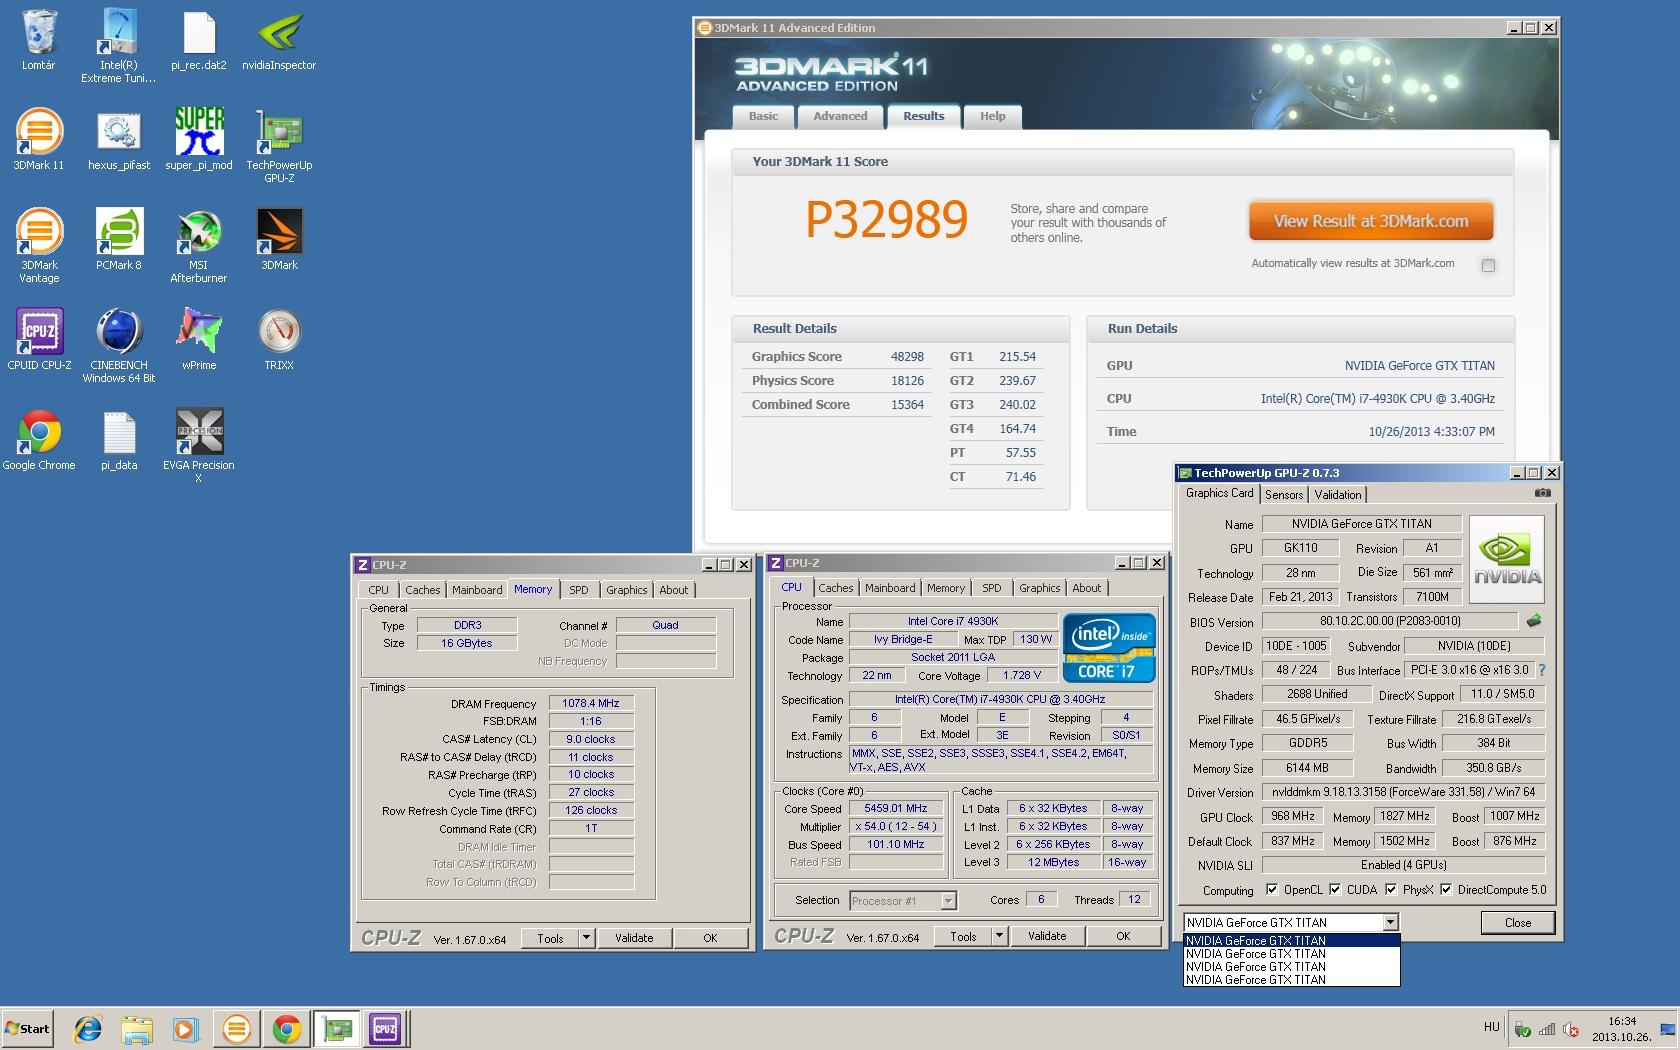1680x1050 pixels.
Task: Select the PCMark 8 desktop shortcut
Action: (119, 240)
